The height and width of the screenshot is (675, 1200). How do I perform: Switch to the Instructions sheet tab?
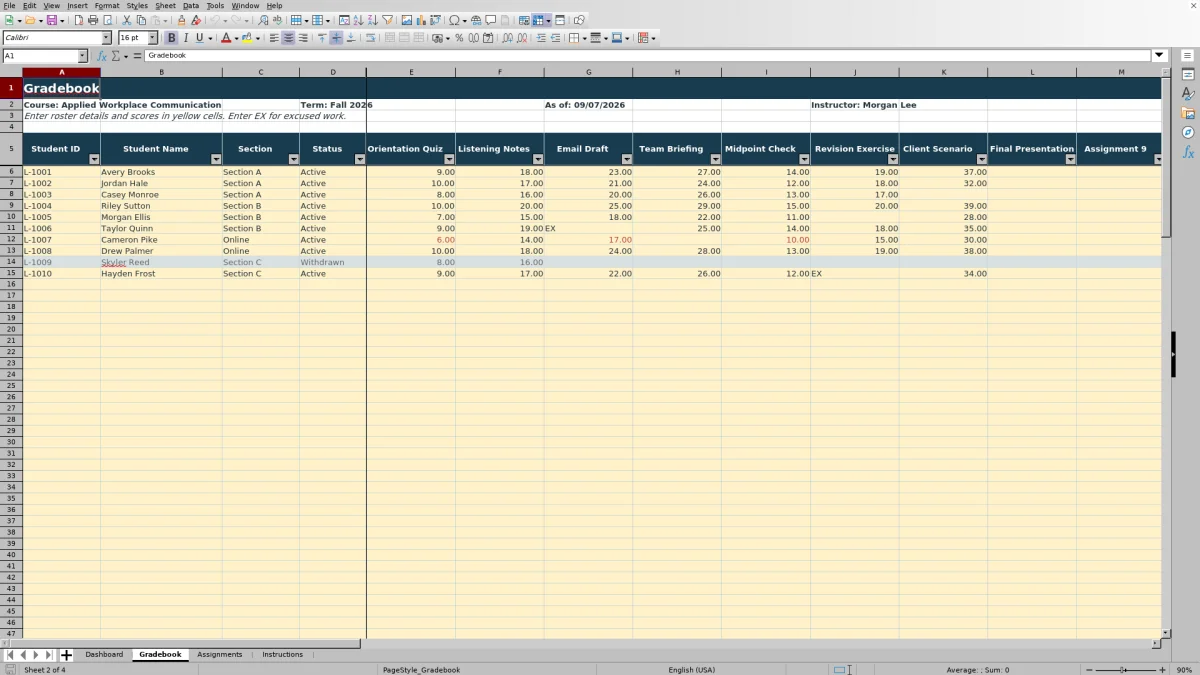[x=282, y=655]
